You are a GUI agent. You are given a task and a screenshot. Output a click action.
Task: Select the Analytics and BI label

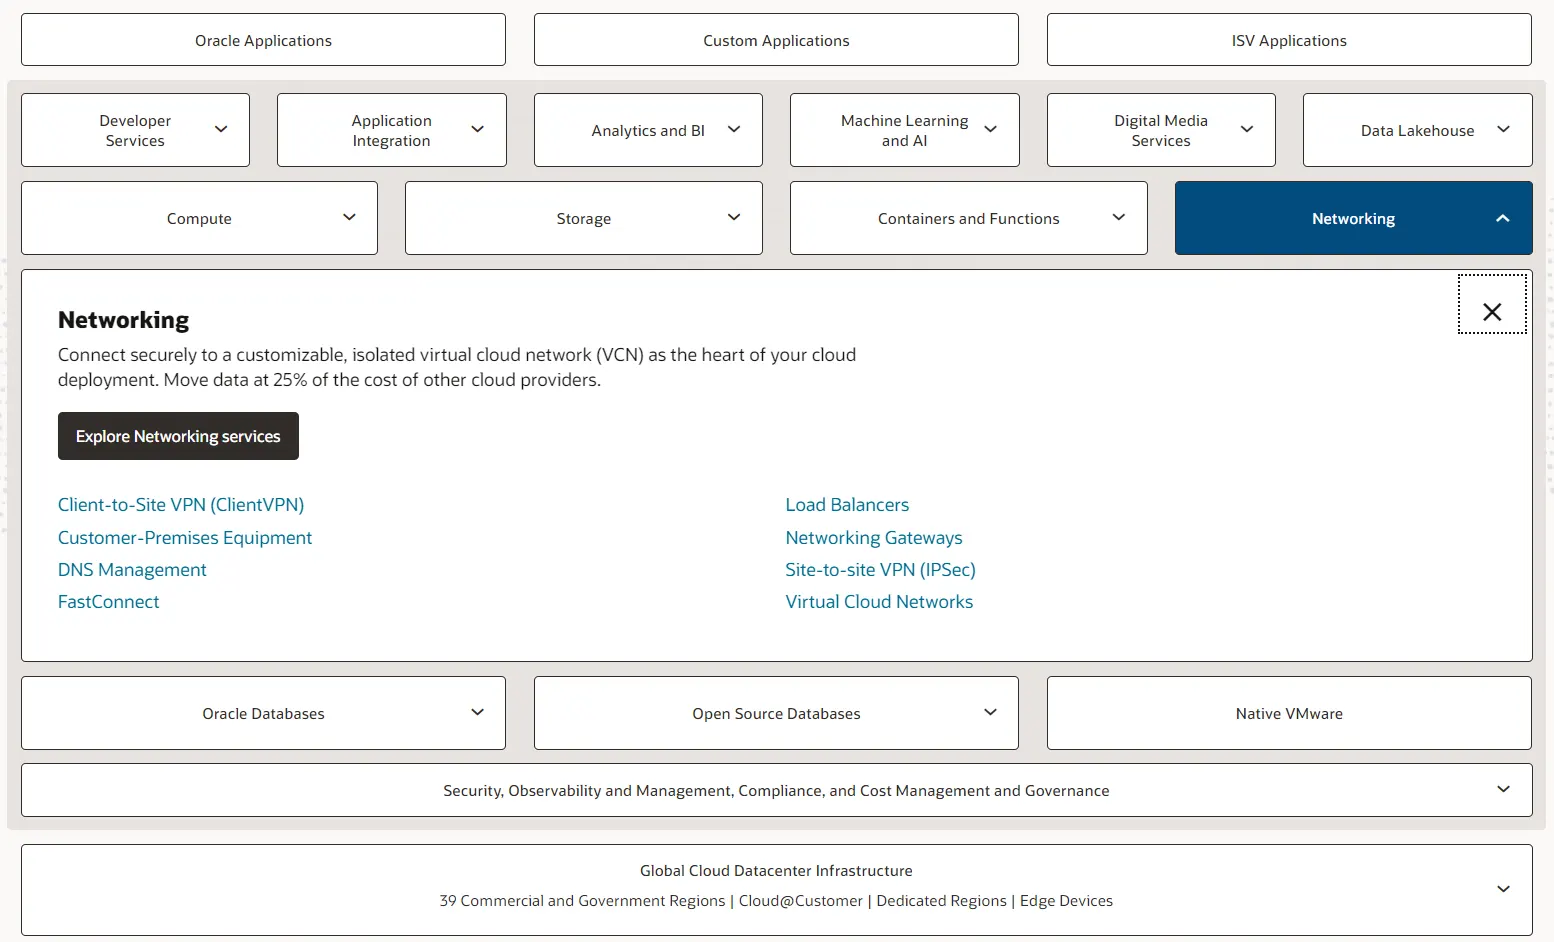pyautogui.click(x=648, y=131)
